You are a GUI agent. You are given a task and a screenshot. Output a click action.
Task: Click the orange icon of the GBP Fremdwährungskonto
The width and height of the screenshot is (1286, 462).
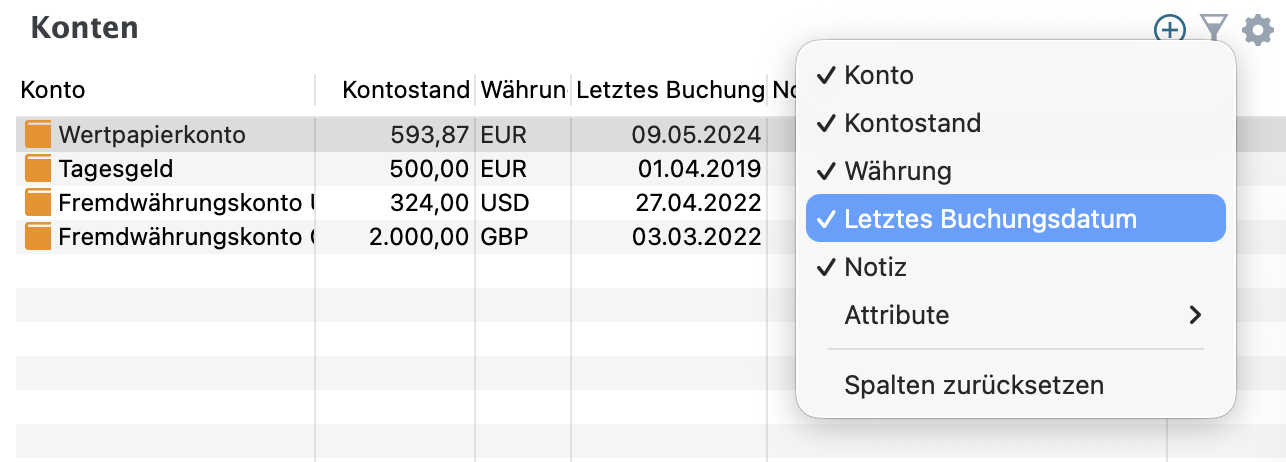(x=38, y=237)
